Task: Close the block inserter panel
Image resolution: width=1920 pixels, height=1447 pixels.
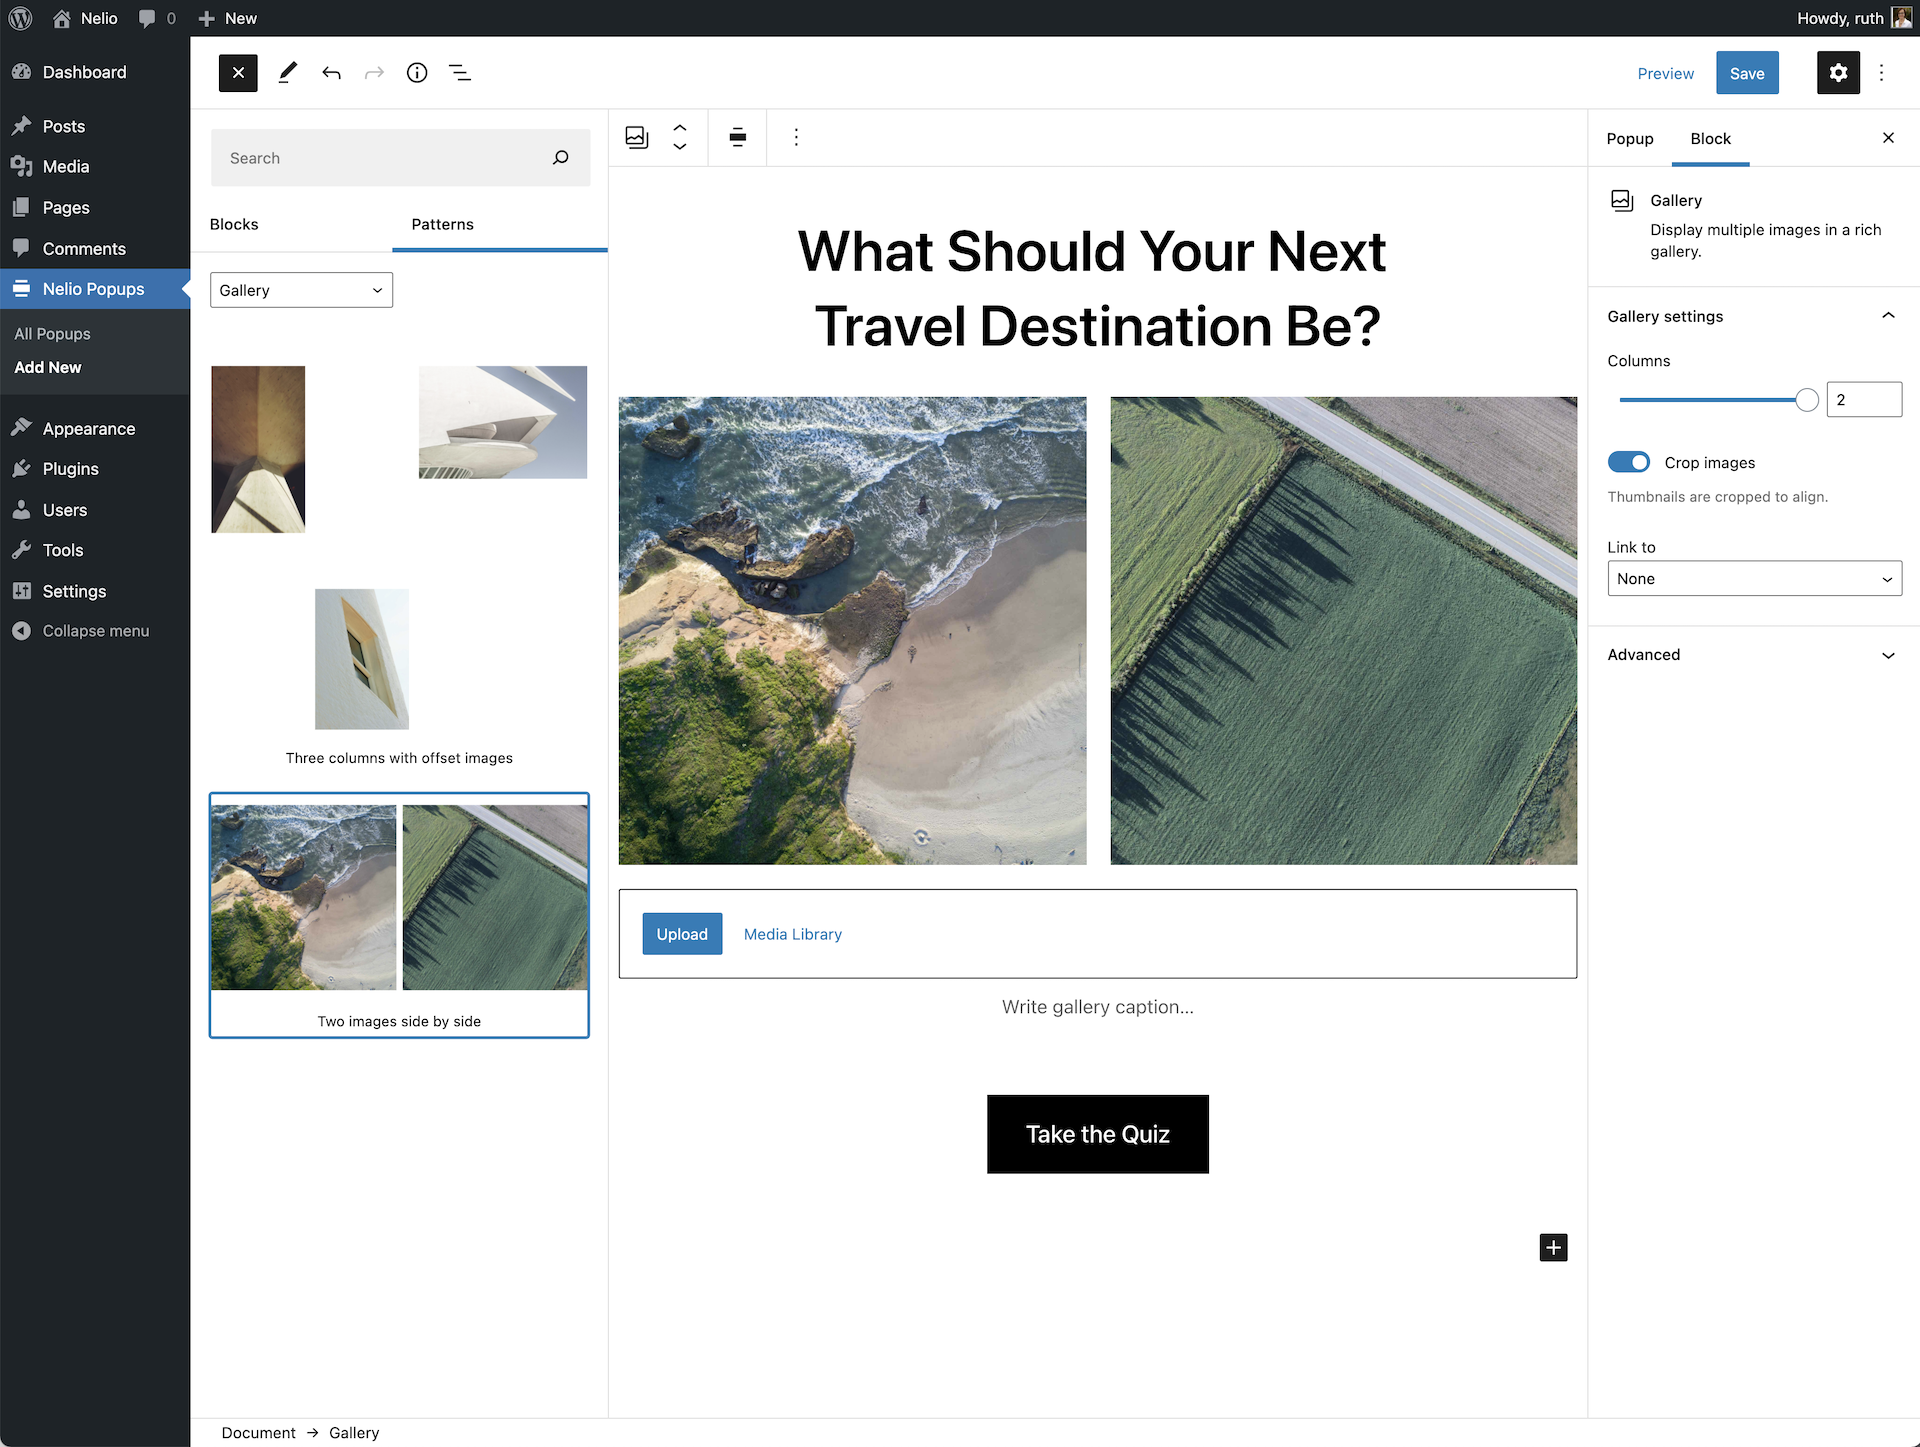Action: click(x=238, y=73)
